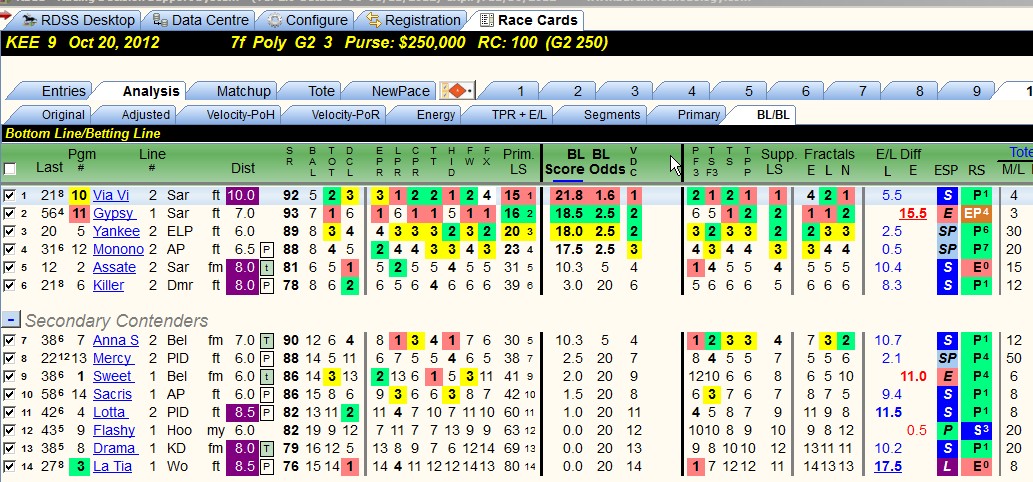
Task: Uncheck the Monono row checkbox
Action: point(9,250)
